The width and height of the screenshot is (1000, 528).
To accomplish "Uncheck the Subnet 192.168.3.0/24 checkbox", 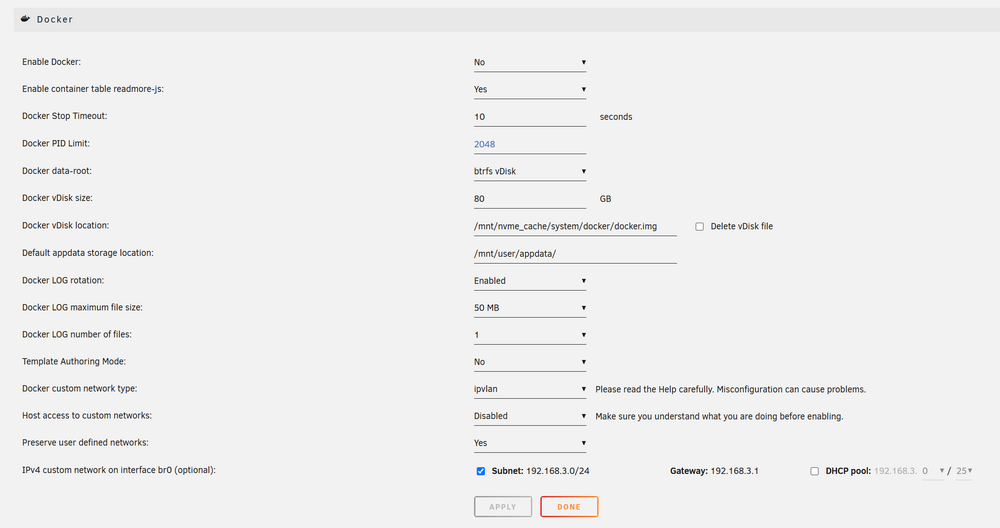I will click(x=481, y=471).
